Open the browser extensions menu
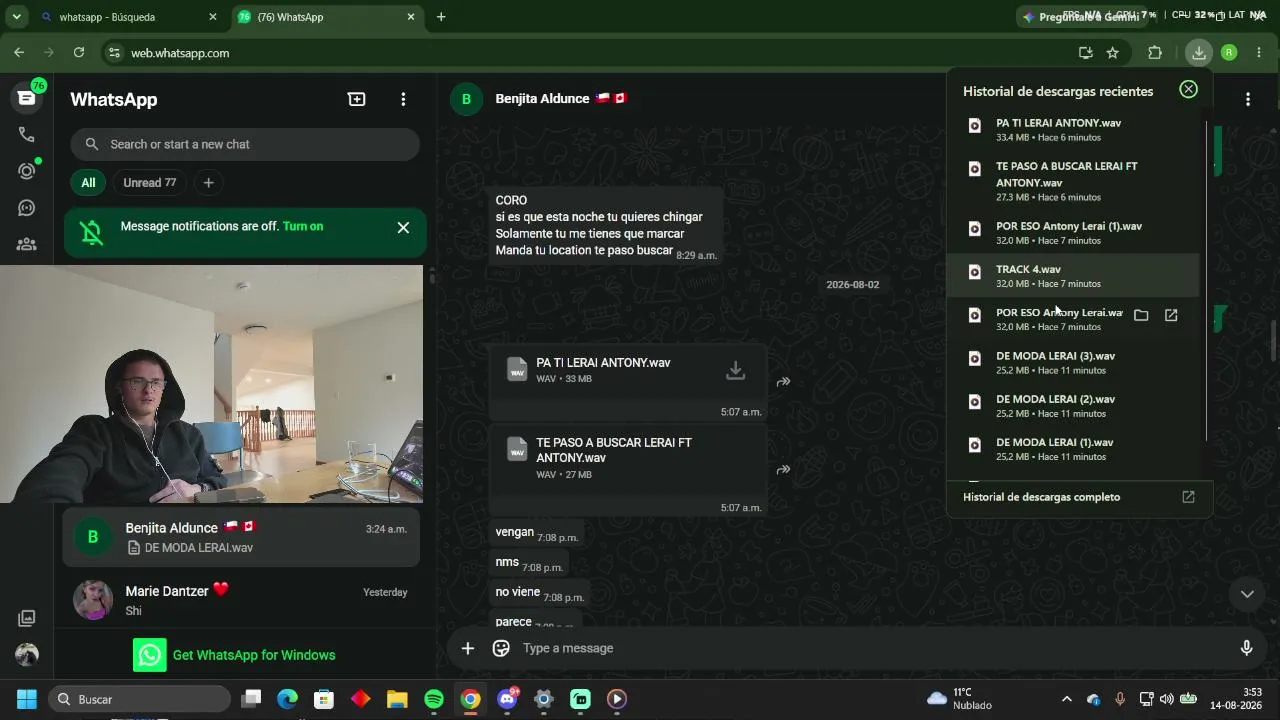 pyautogui.click(x=1155, y=53)
